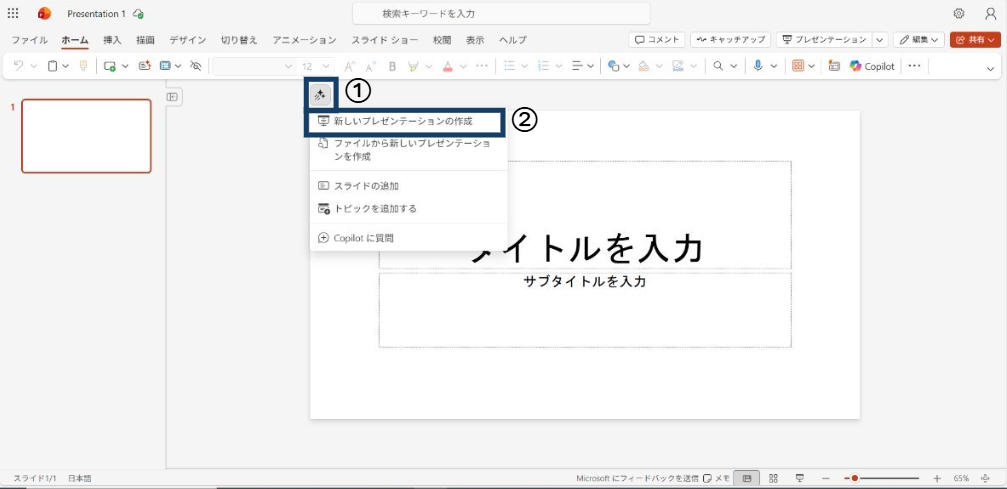
Task: Click the Copilot button in ribbon
Action: pos(872,66)
